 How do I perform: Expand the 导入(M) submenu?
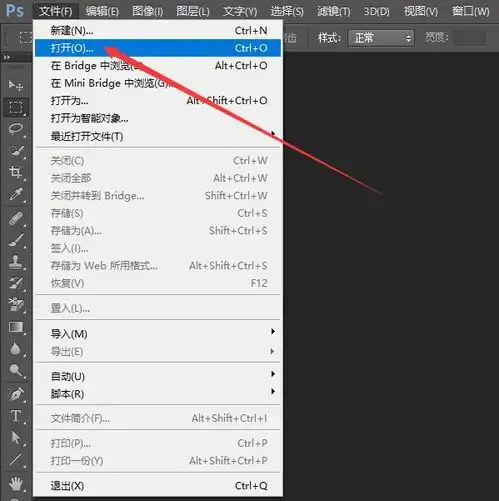(x=158, y=334)
